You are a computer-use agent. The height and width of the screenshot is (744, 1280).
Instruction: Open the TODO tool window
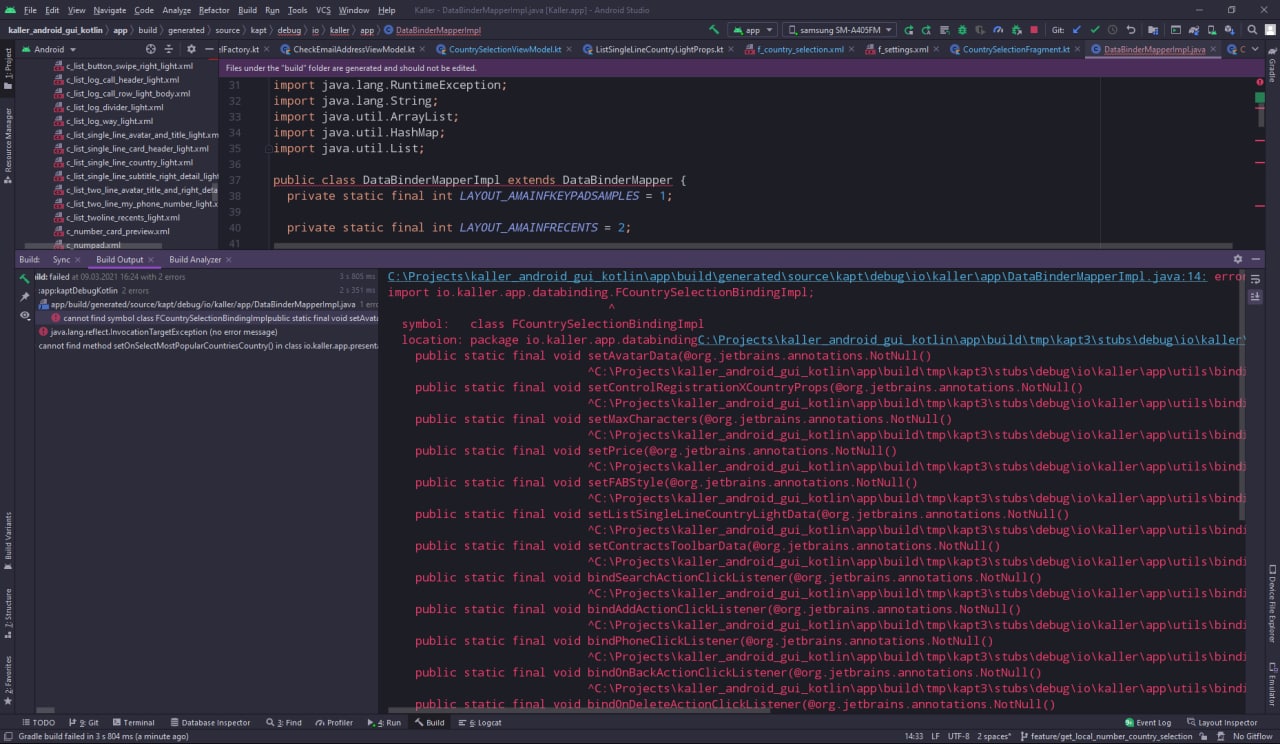[37, 722]
